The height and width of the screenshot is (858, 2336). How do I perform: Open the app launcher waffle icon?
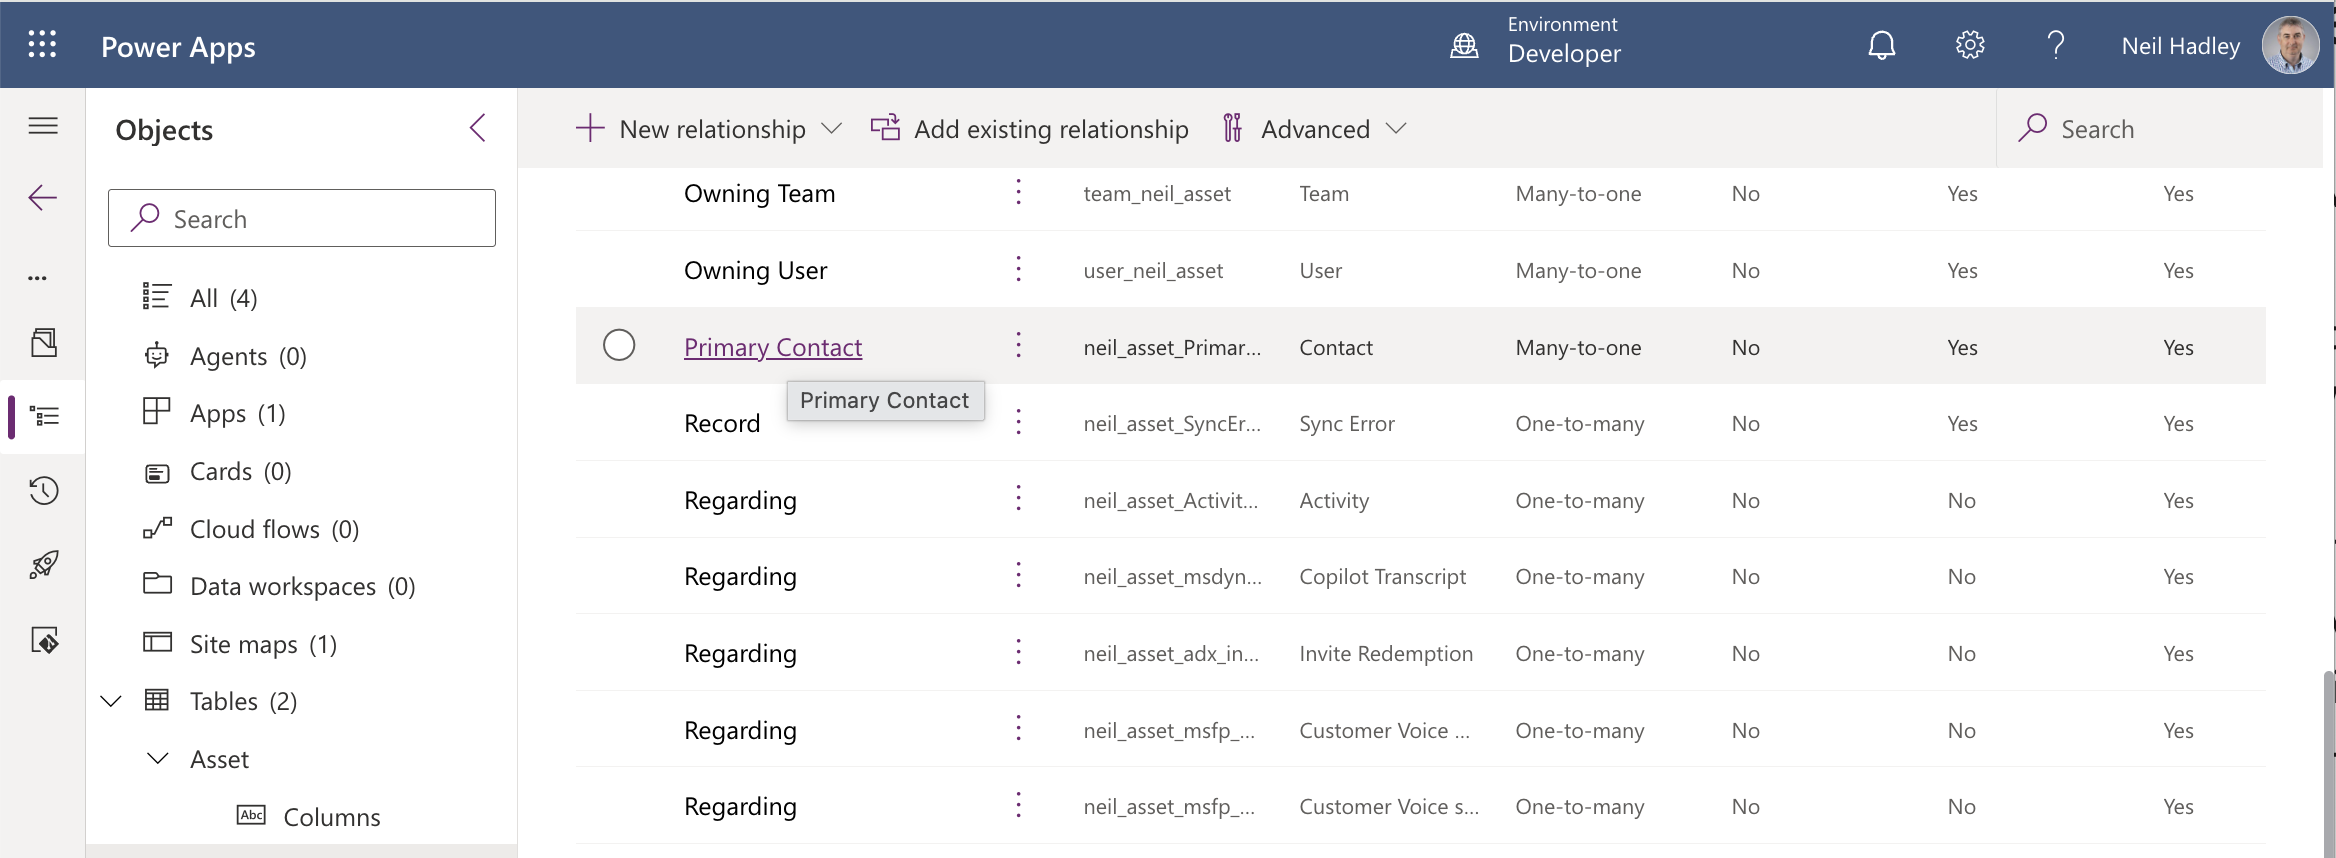click(x=42, y=44)
